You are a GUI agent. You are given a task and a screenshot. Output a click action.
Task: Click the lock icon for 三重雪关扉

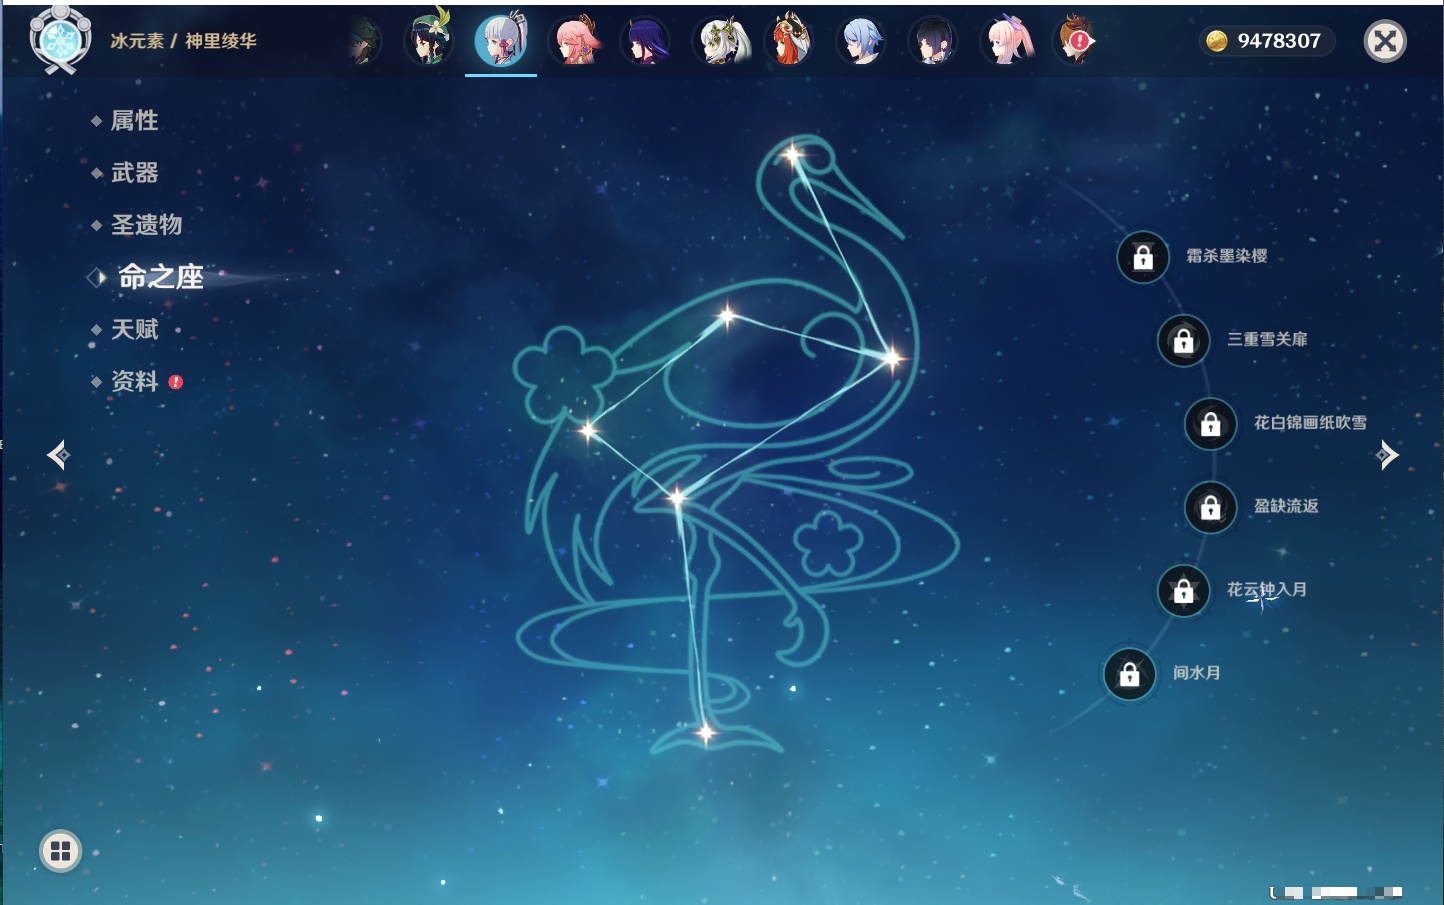pos(1184,340)
